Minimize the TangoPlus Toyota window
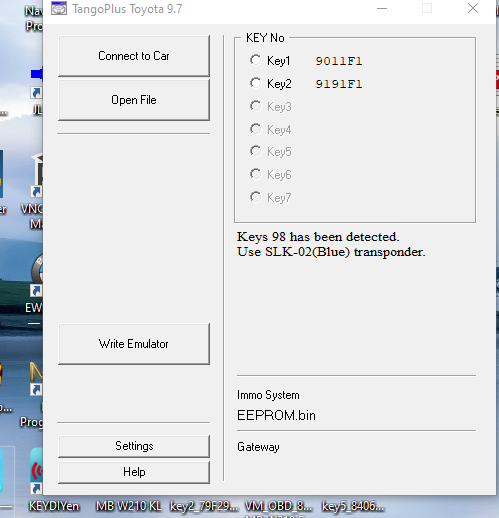Viewport: 499px width, 518px height. tap(382, 8)
